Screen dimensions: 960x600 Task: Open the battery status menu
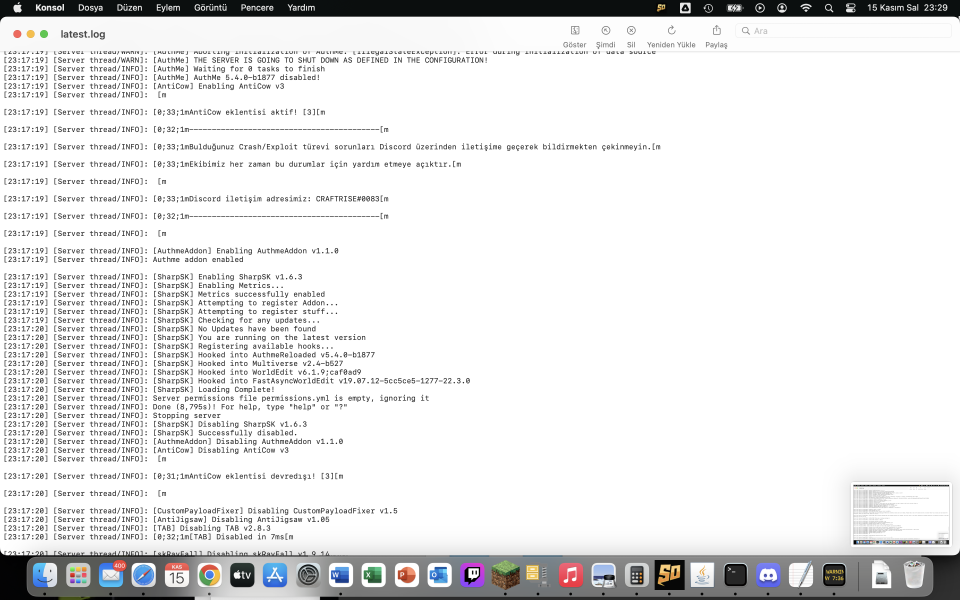pyautogui.click(x=735, y=8)
